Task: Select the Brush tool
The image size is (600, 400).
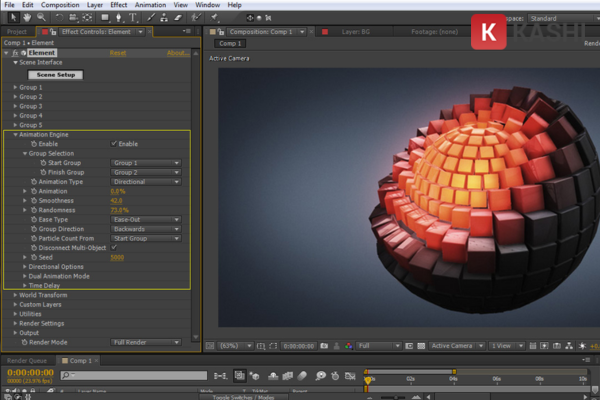Action: pyautogui.click(x=151, y=18)
